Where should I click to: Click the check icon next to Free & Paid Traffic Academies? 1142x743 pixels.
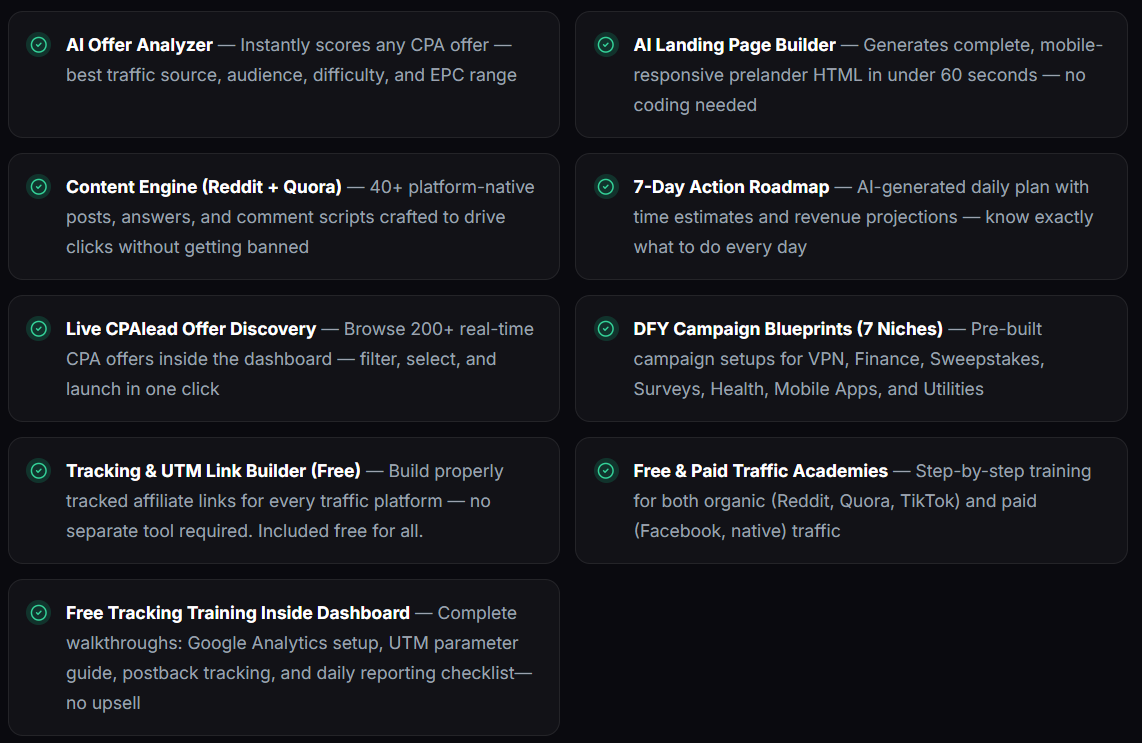pos(606,471)
